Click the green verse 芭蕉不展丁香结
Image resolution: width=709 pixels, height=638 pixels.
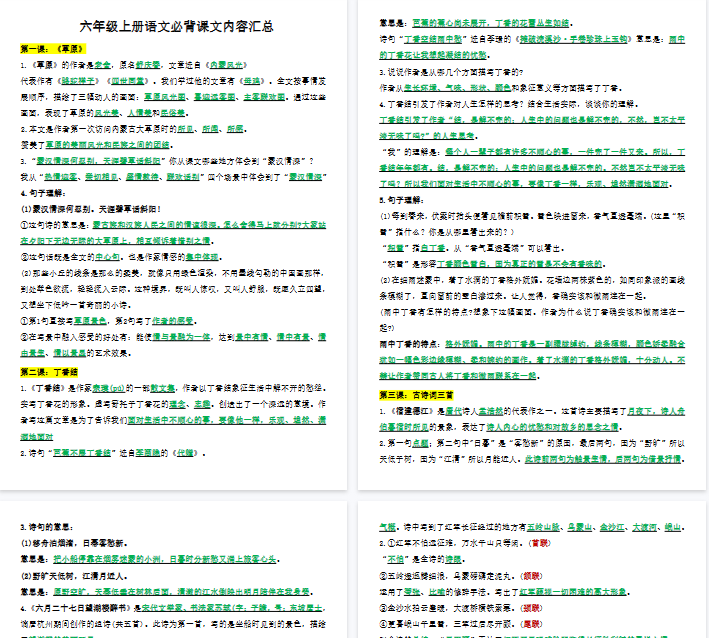(82, 453)
